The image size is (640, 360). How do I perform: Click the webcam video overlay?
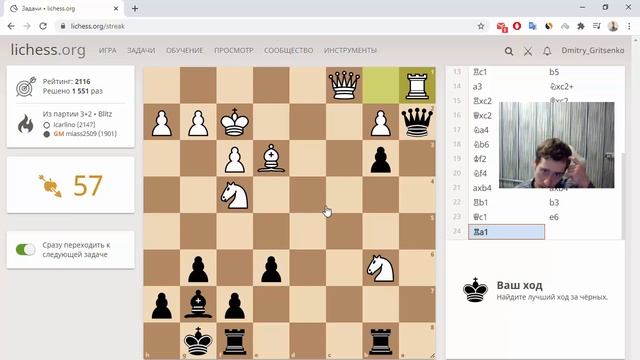tap(556, 145)
